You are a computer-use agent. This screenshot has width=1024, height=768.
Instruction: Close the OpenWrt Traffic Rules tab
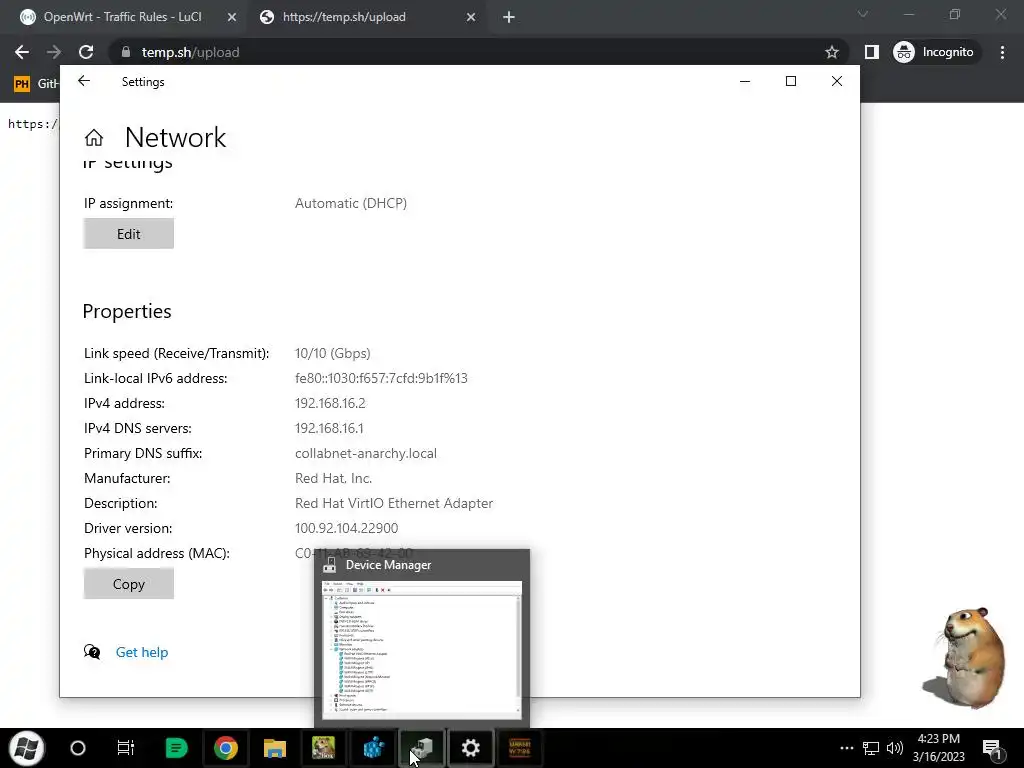click(x=232, y=18)
